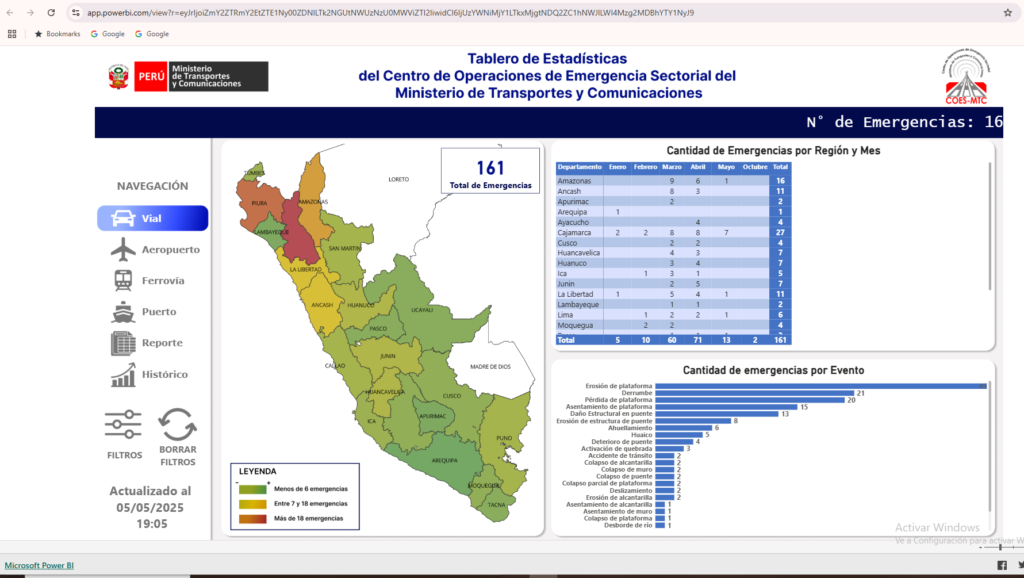The image size is (1024, 578).
Task: Sort by the Febrero column header
Action: pyautogui.click(x=645, y=167)
